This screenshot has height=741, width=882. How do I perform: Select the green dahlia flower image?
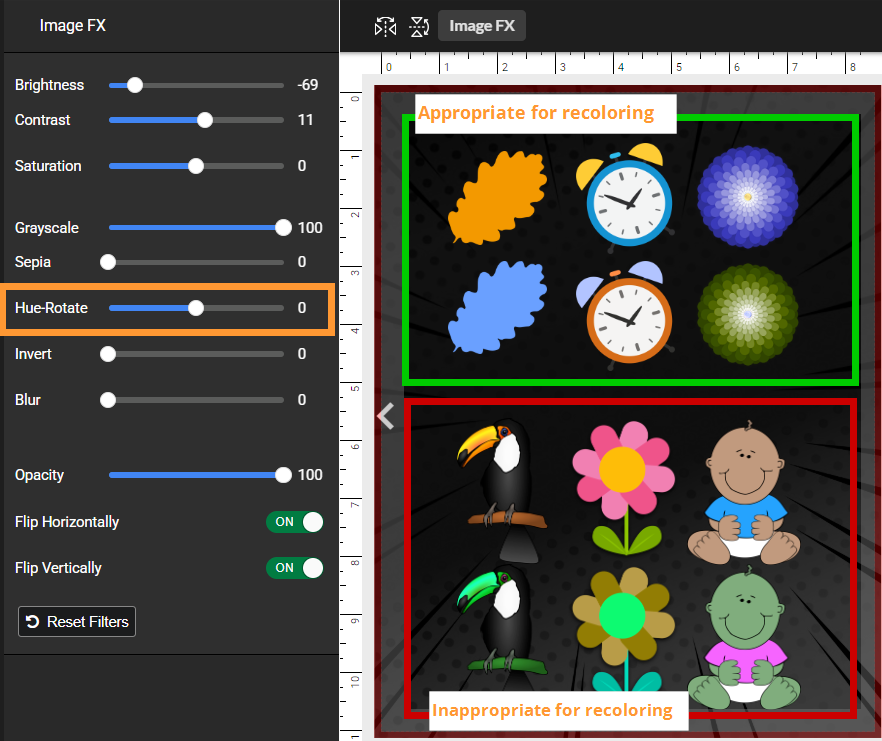point(748,315)
